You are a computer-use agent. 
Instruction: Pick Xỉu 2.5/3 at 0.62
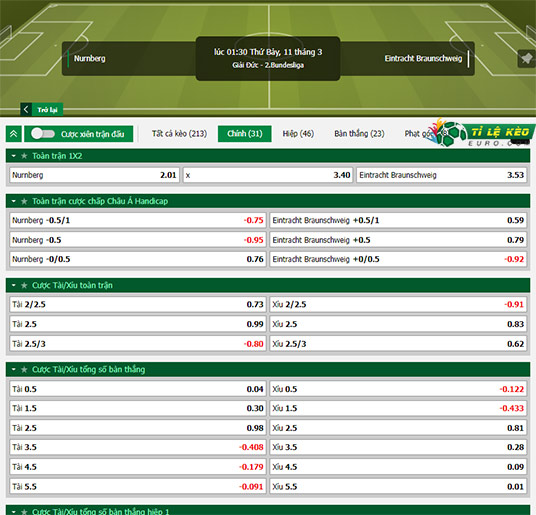[398, 343]
